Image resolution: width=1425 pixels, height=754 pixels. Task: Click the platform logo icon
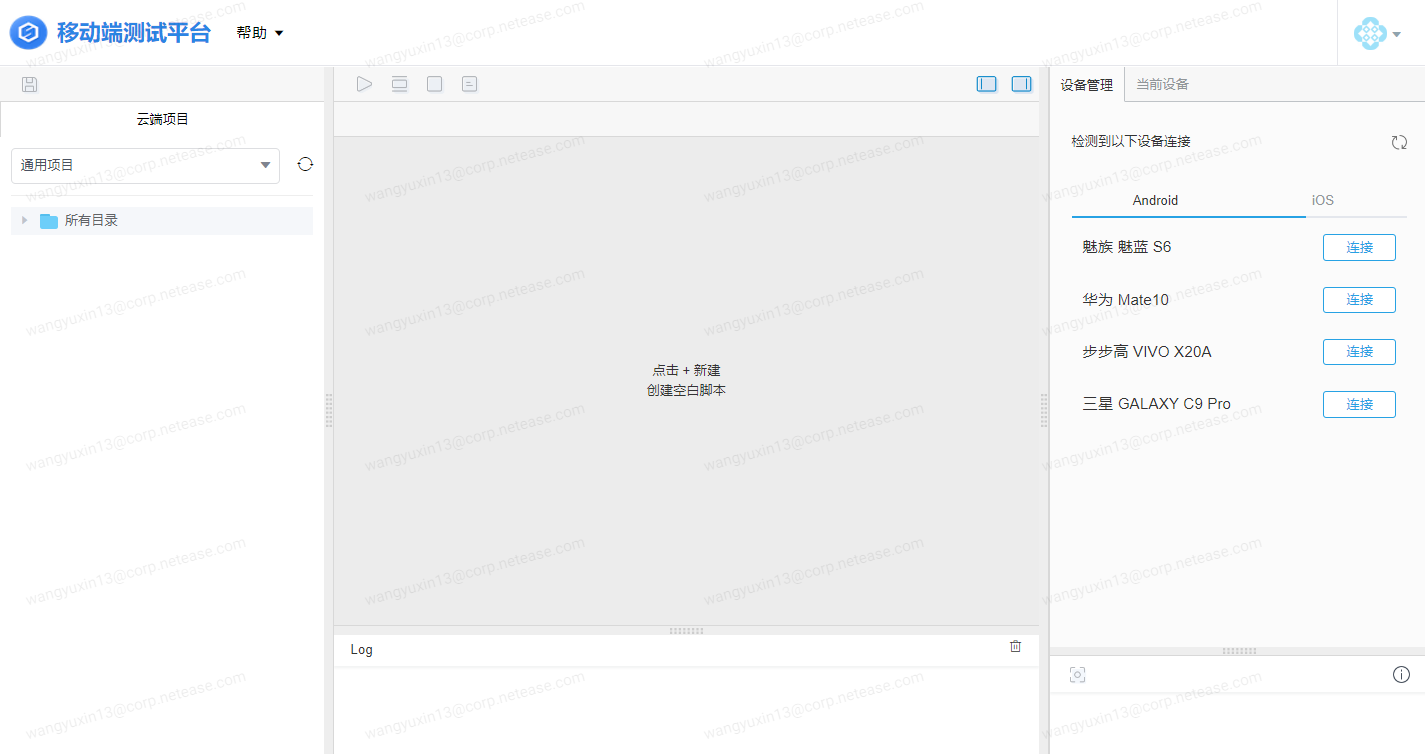click(x=29, y=33)
